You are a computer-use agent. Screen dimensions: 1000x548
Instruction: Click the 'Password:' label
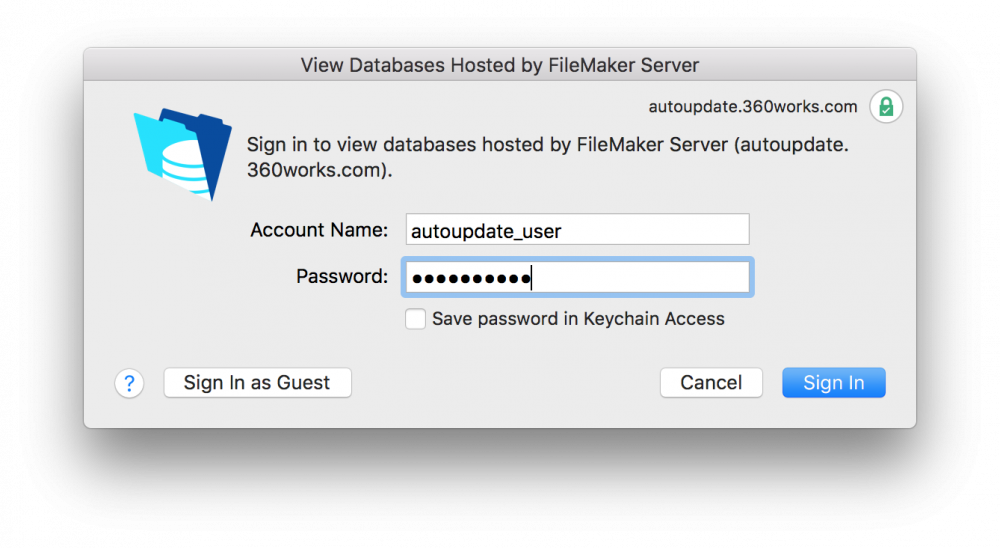pyautogui.click(x=341, y=276)
